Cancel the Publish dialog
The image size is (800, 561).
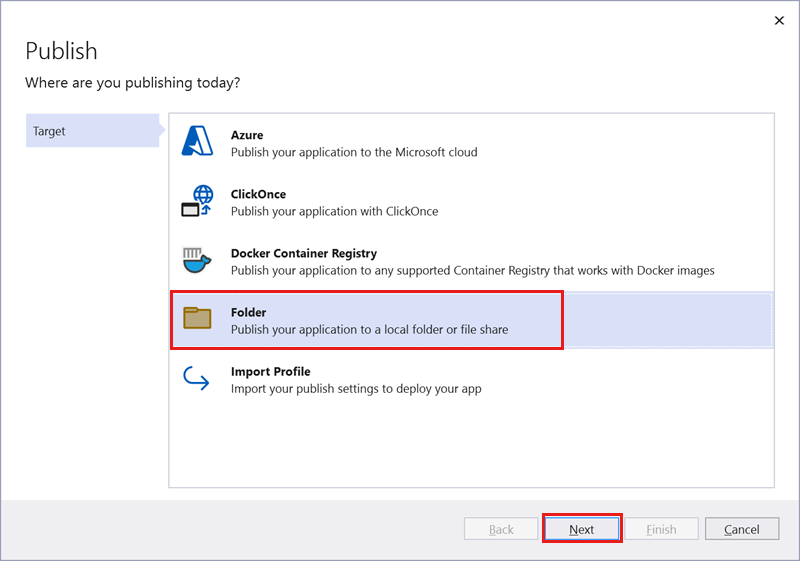coord(742,529)
